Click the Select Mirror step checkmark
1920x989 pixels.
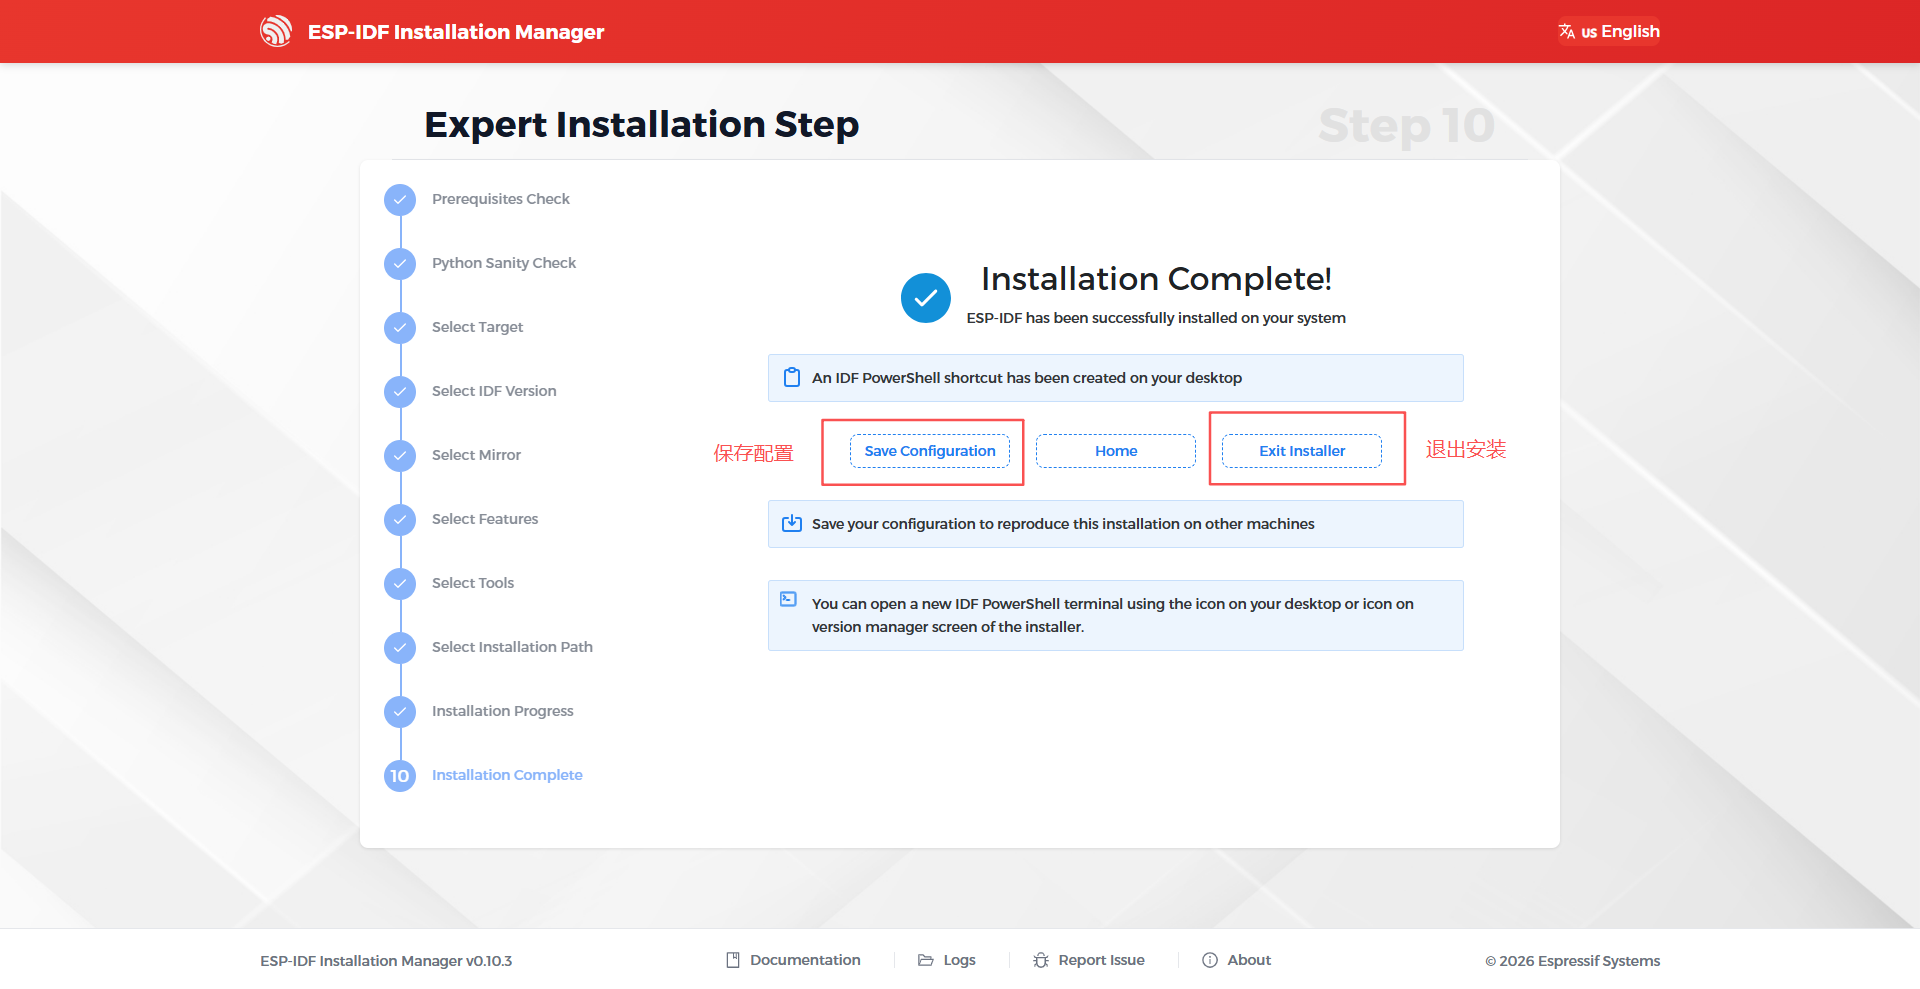[400, 455]
